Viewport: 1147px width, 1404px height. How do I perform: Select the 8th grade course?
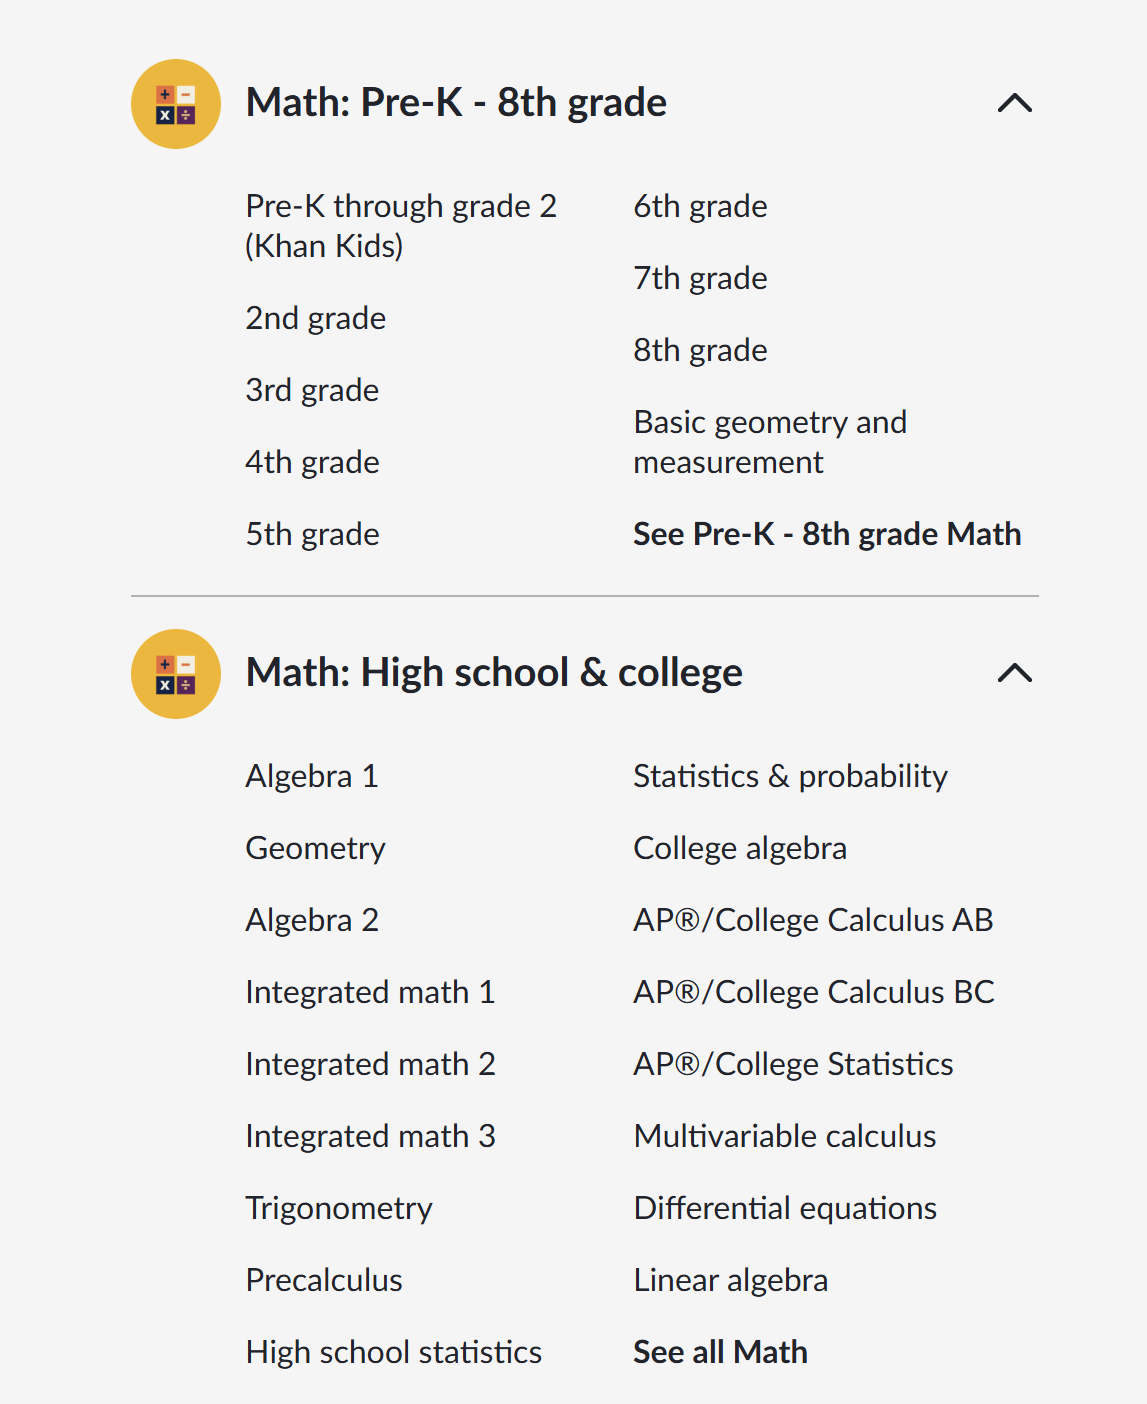[x=699, y=350]
